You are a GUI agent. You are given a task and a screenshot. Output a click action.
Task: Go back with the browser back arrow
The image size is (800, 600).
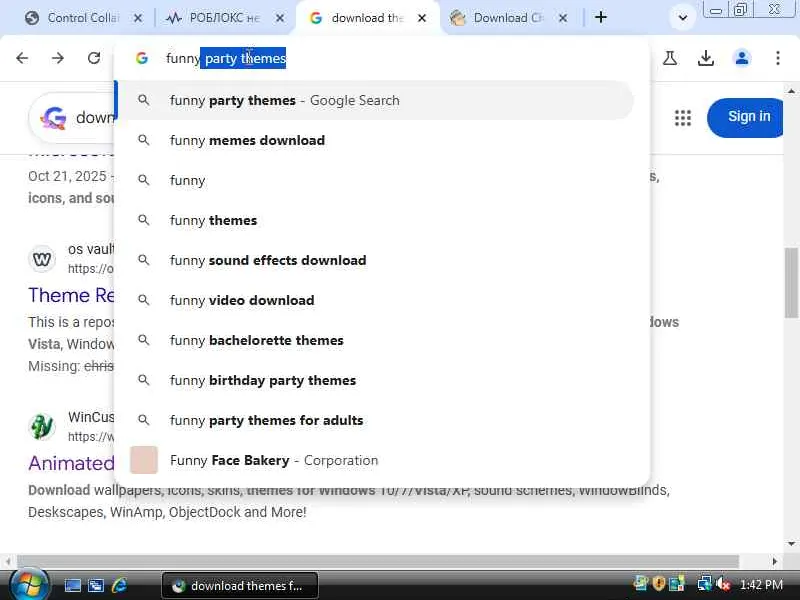pyautogui.click(x=22, y=58)
